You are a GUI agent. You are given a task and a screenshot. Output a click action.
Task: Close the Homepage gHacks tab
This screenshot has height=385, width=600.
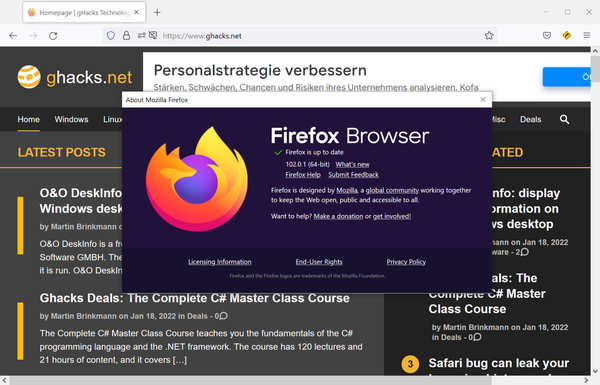pyautogui.click(x=137, y=12)
